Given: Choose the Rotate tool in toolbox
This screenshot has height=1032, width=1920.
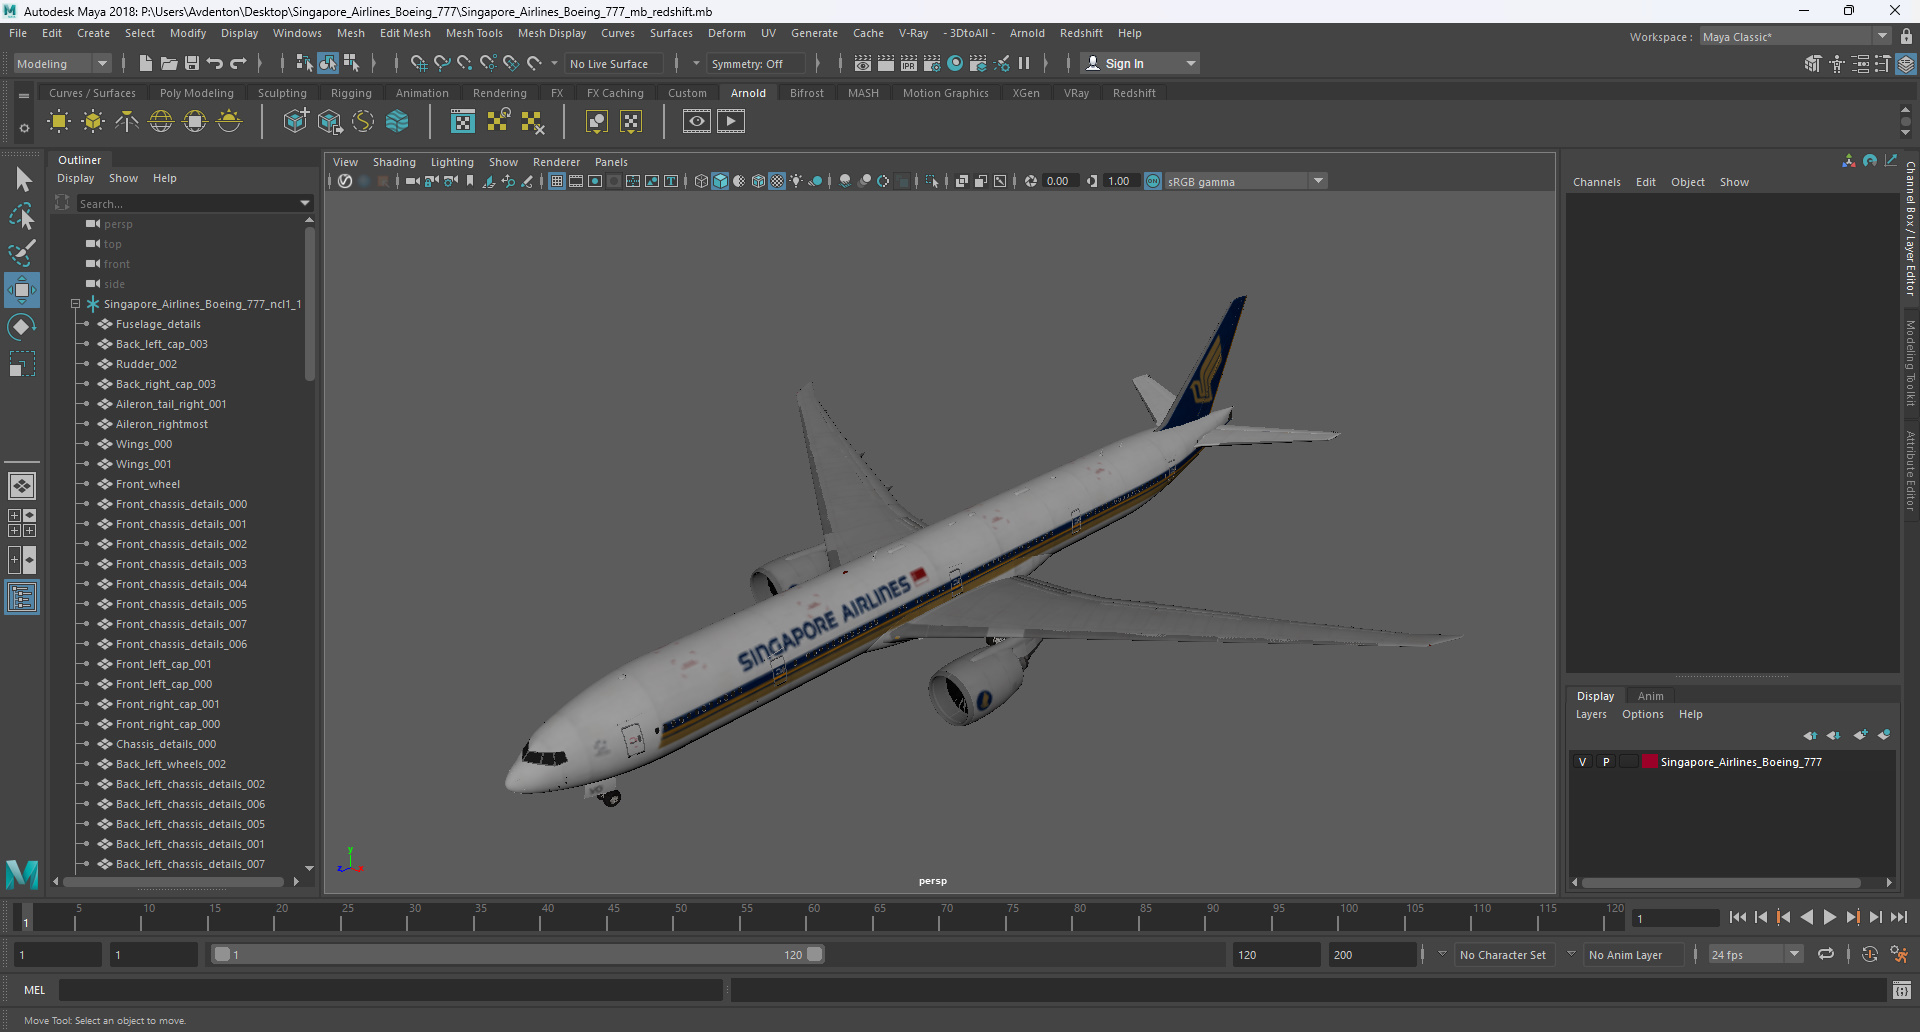Looking at the screenshot, I should (22, 326).
